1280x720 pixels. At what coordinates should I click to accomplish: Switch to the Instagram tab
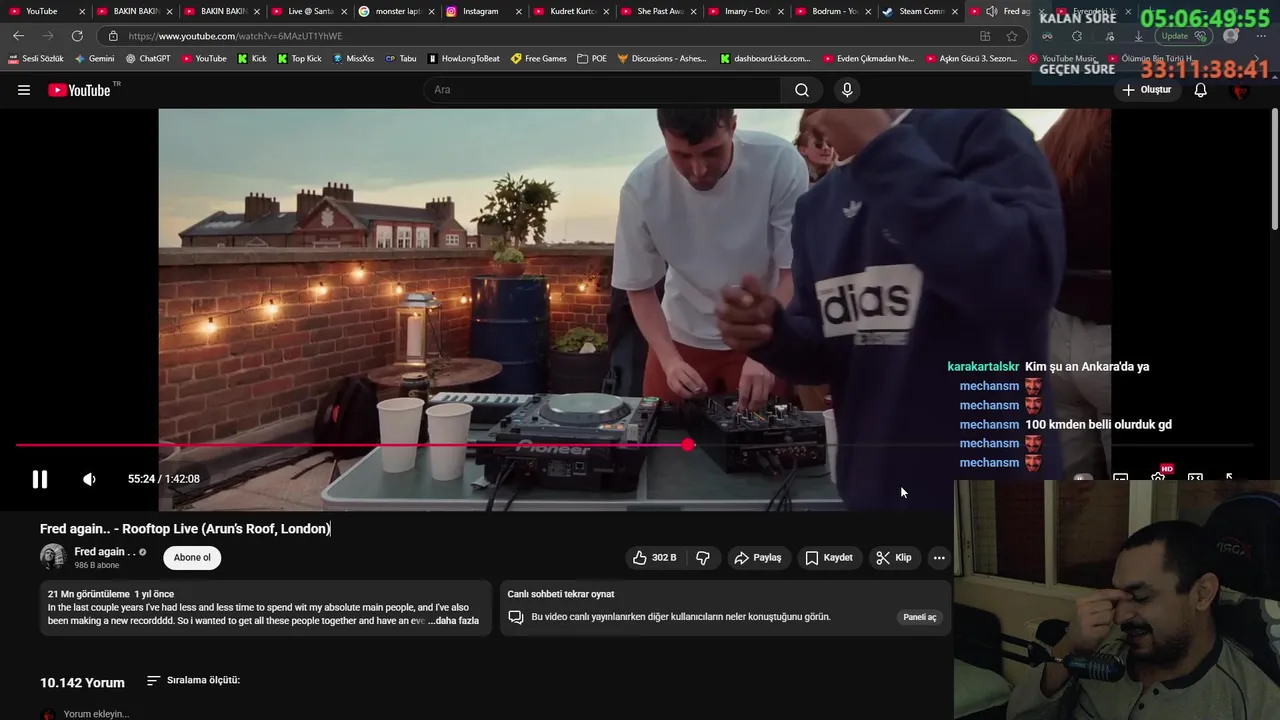480,11
